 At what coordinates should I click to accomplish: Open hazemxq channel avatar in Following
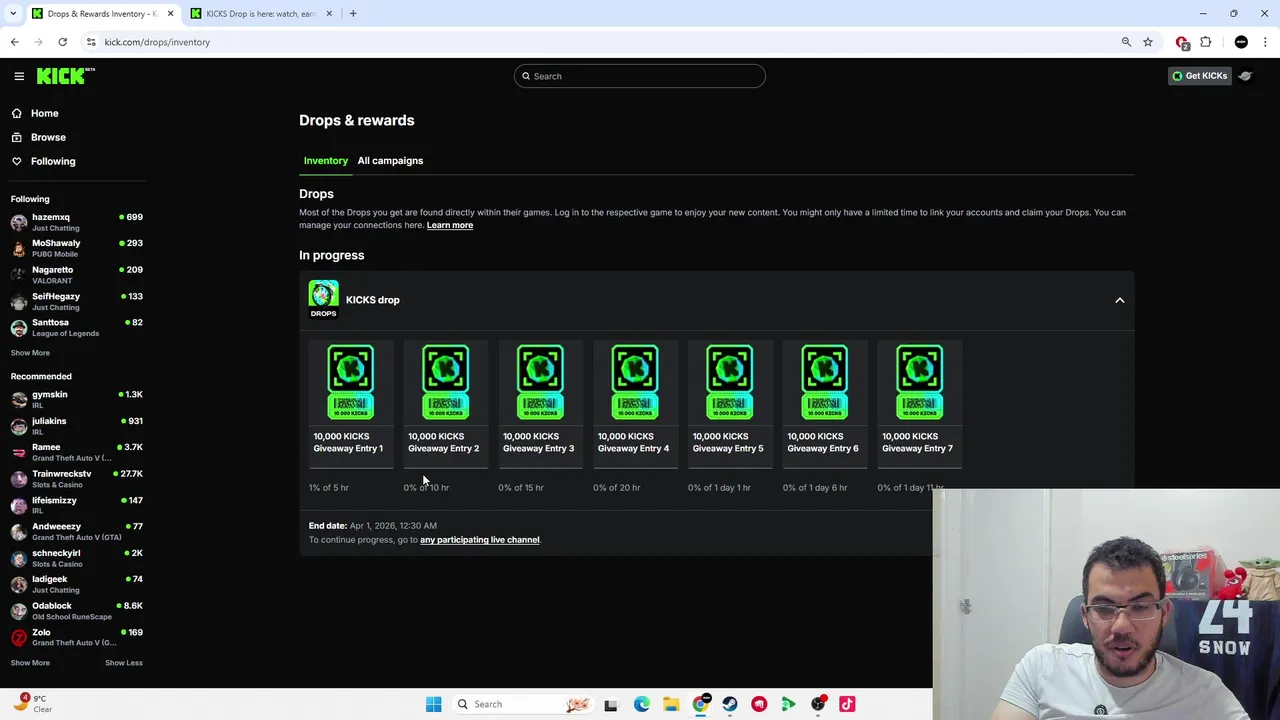click(x=19, y=222)
